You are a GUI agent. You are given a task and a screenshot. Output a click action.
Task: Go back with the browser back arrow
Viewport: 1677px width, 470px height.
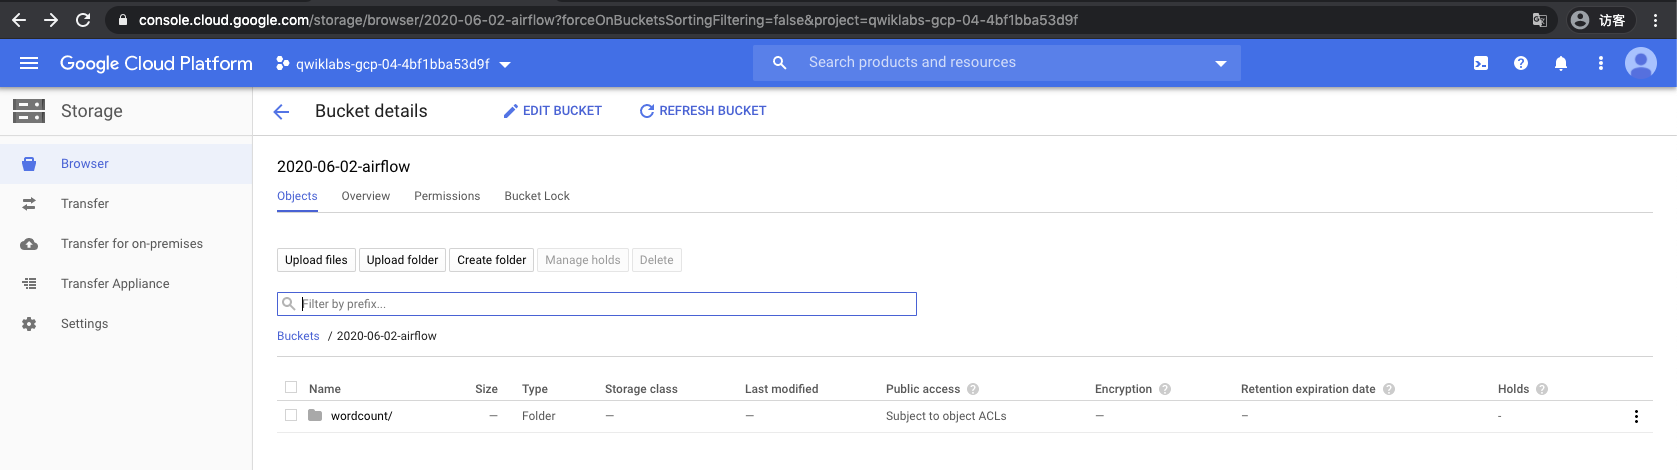[x=19, y=20]
